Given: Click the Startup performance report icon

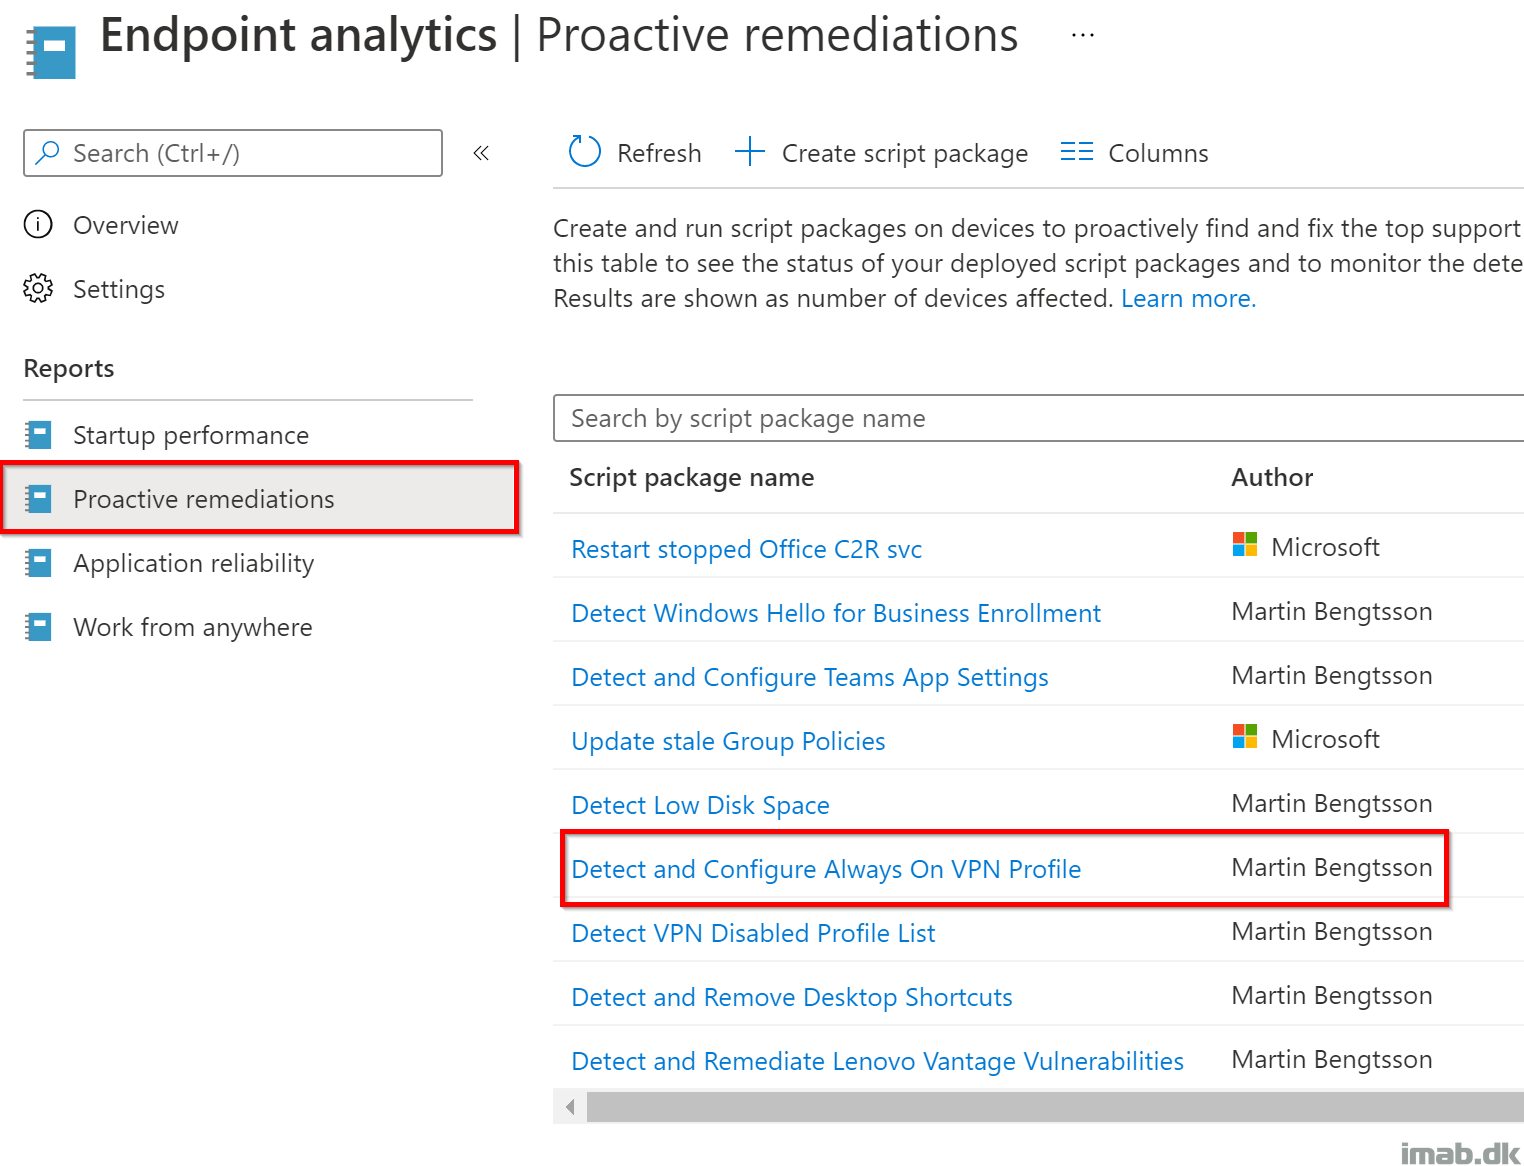Looking at the screenshot, I should point(38,435).
